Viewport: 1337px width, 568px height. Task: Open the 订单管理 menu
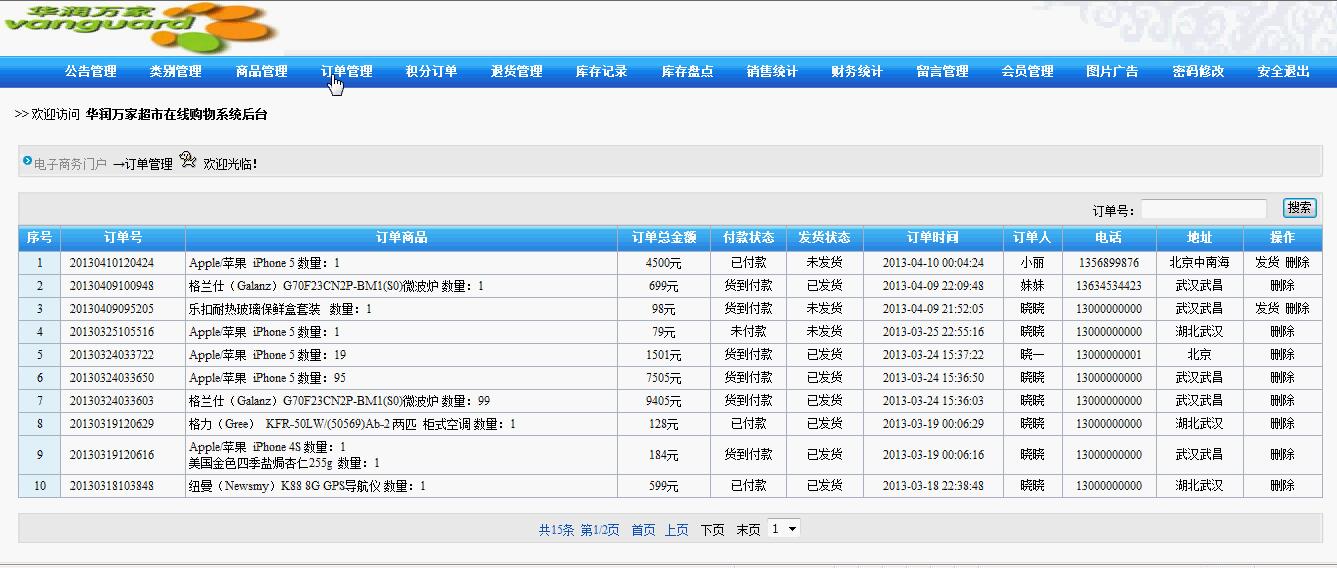point(346,72)
